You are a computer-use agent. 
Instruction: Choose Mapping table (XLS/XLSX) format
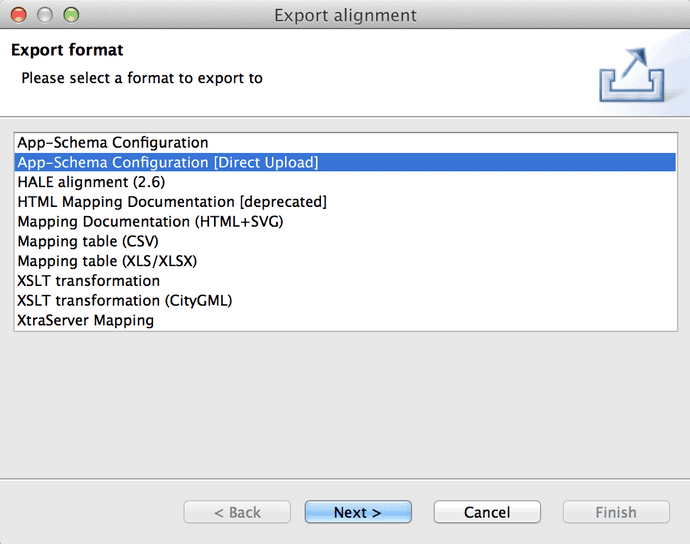[345, 261]
